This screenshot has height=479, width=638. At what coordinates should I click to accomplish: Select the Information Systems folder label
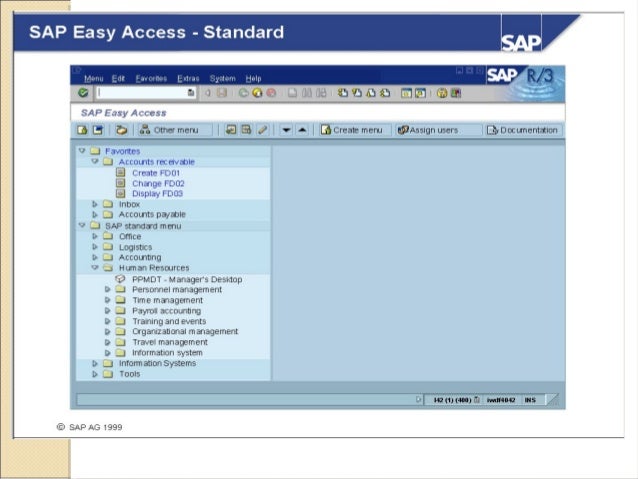pos(157,363)
